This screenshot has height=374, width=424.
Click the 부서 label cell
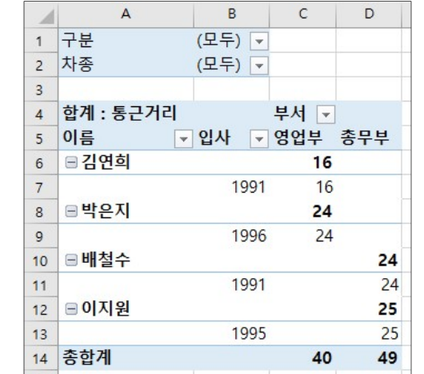289,113
